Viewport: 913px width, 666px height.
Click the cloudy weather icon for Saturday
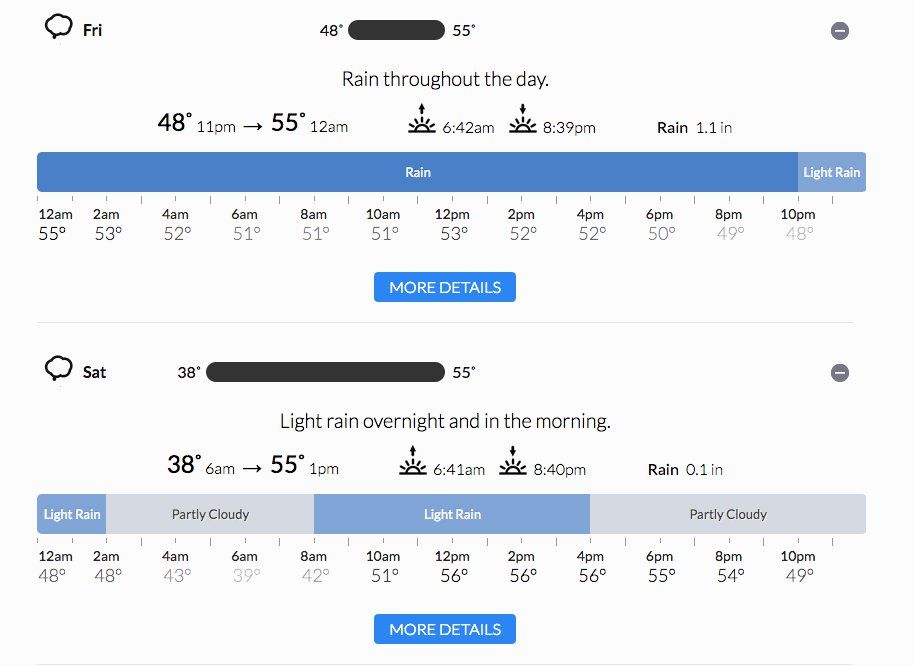pyautogui.click(x=59, y=369)
